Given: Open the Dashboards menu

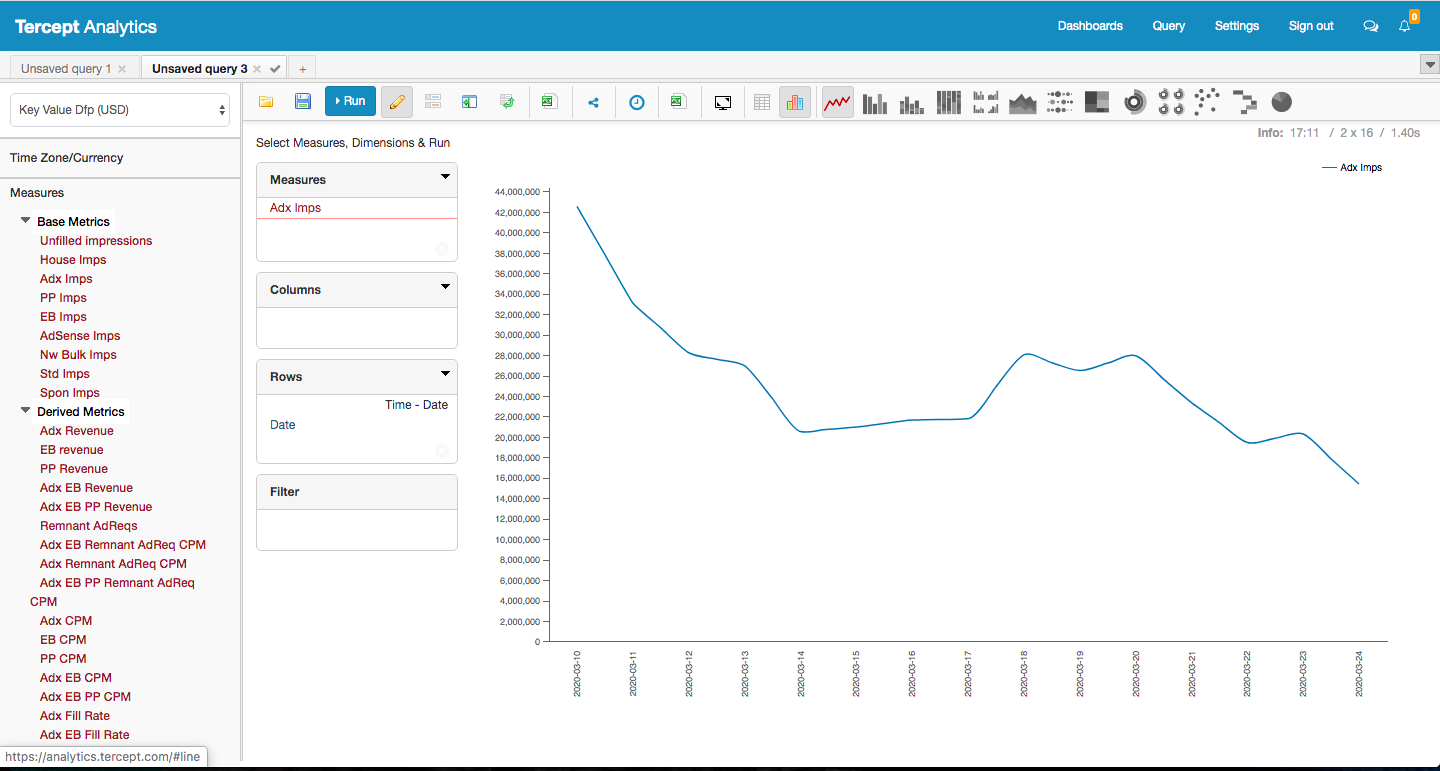Looking at the screenshot, I should point(1090,26).
